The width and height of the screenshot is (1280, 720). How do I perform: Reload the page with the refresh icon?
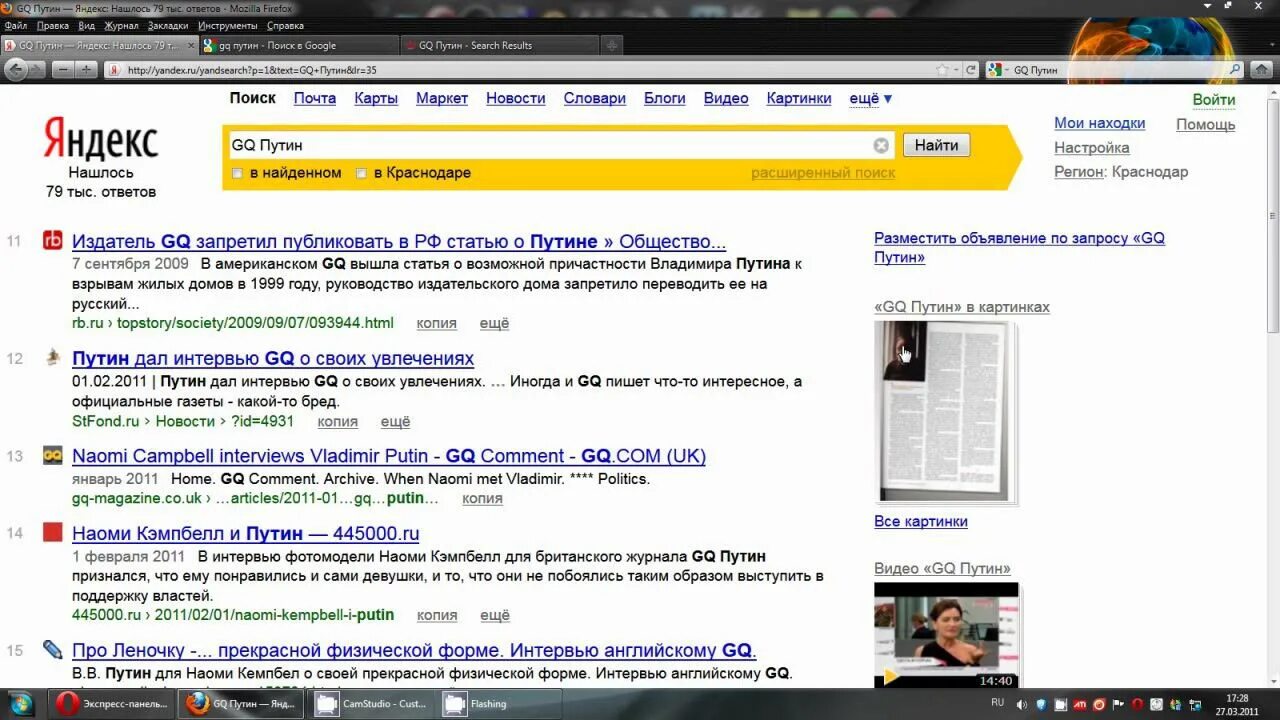click(970, 70)
